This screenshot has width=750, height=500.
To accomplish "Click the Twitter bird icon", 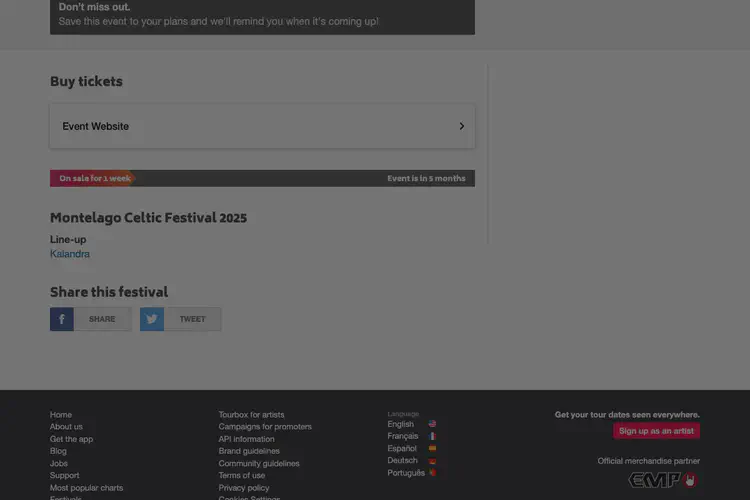I will (152, 319).
